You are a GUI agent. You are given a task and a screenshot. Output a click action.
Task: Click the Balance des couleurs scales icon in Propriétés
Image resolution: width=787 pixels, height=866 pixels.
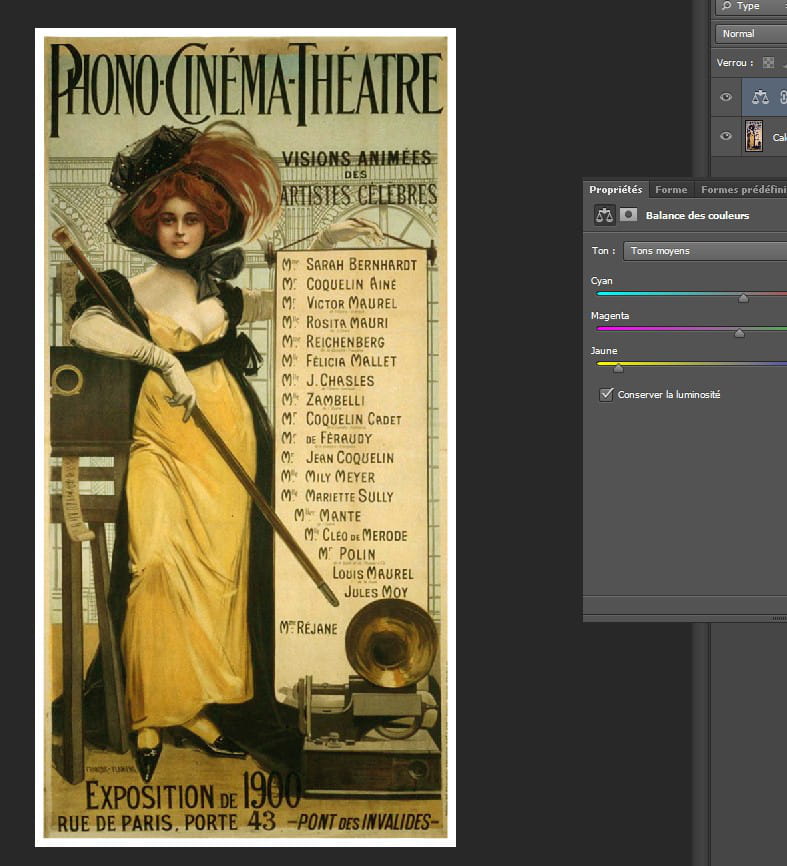pos(604,215)
